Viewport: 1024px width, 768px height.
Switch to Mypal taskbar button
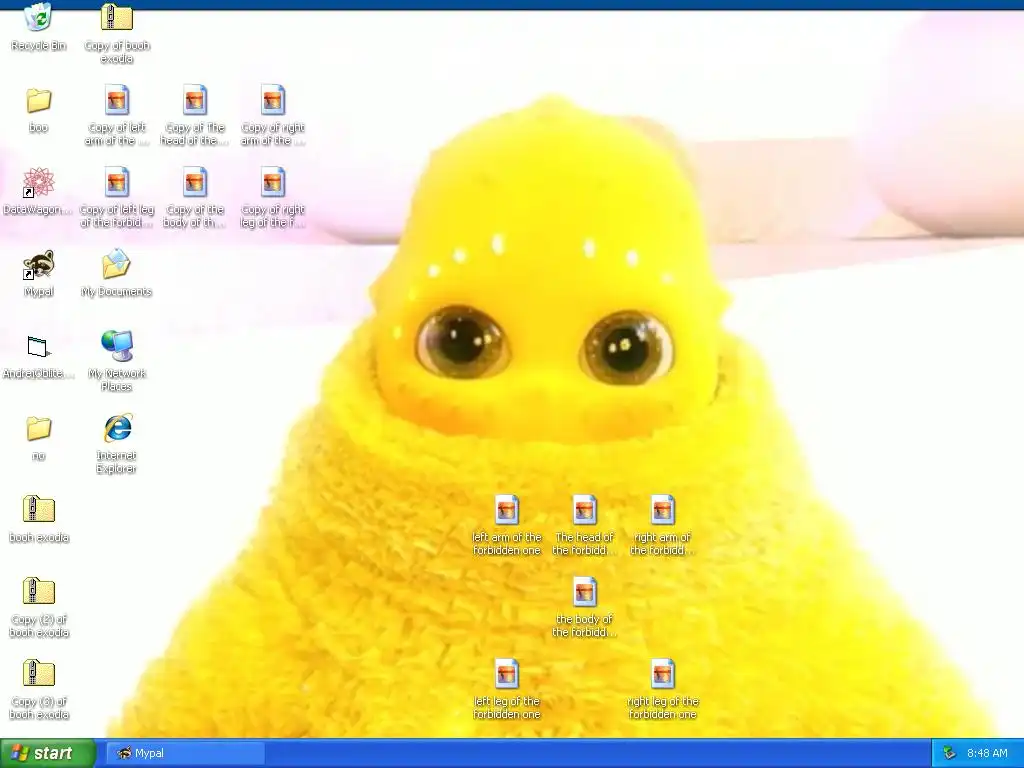[185, 753]
